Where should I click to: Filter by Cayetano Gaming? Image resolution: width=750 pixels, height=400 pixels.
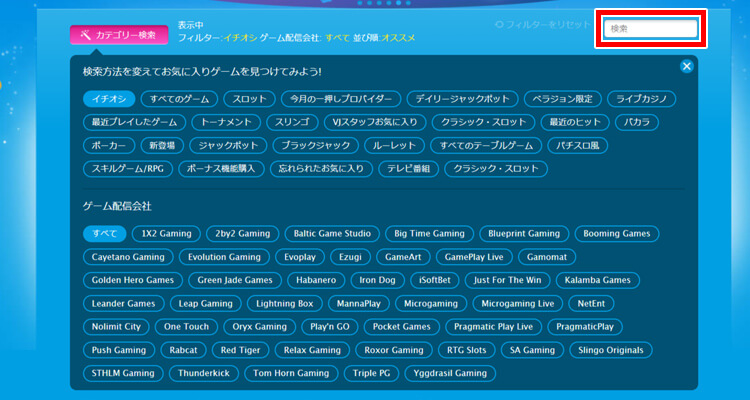coord(128,257)
